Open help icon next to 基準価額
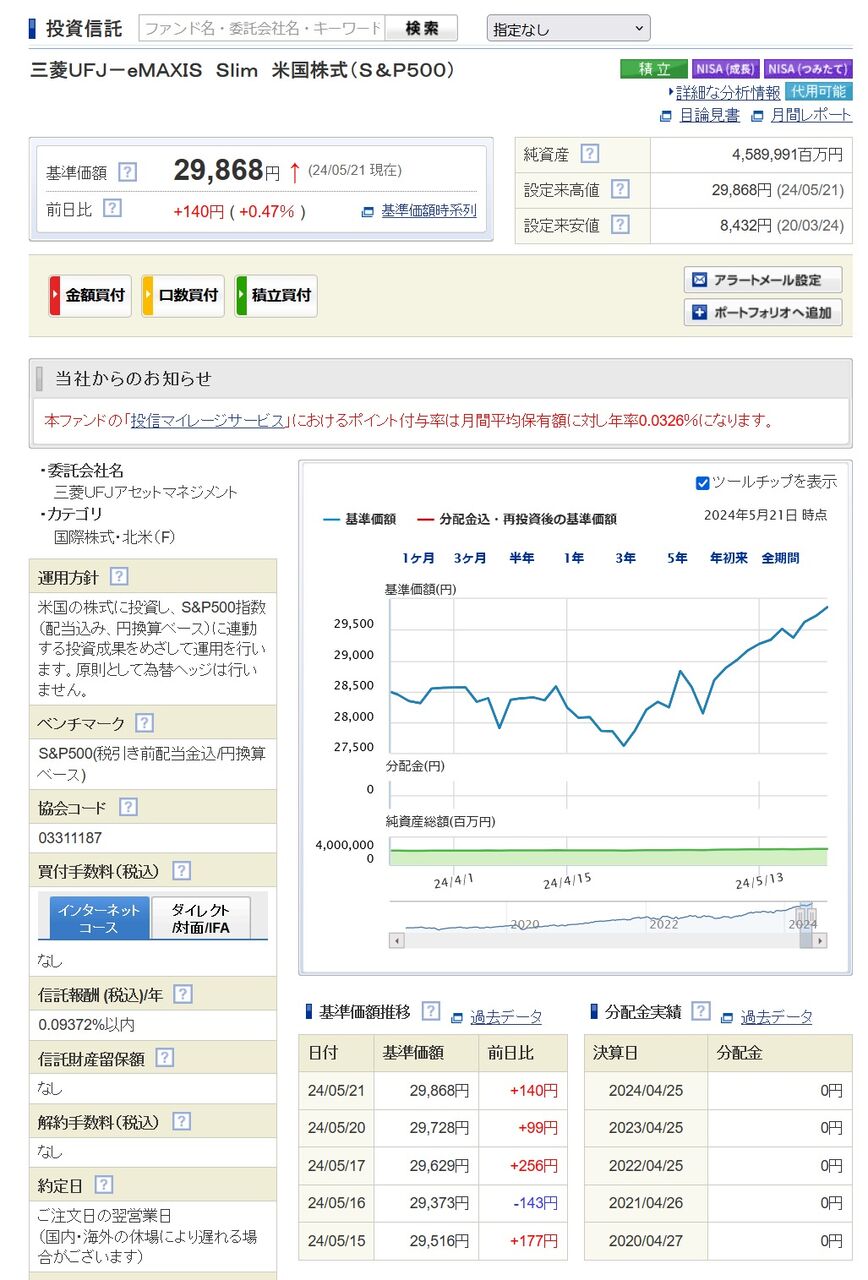This screenshot has width=868, height=1280. [127, 172]
